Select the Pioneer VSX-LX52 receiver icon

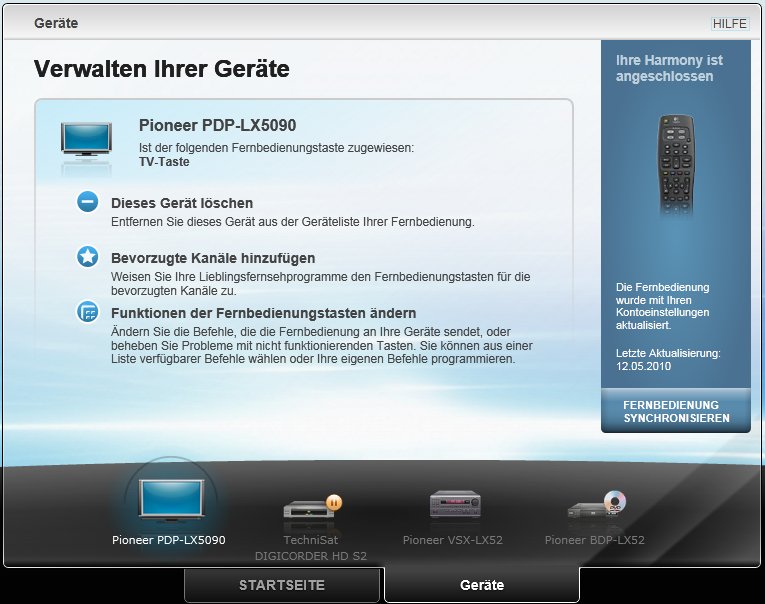pyautogui.click(x=455, y=504)
